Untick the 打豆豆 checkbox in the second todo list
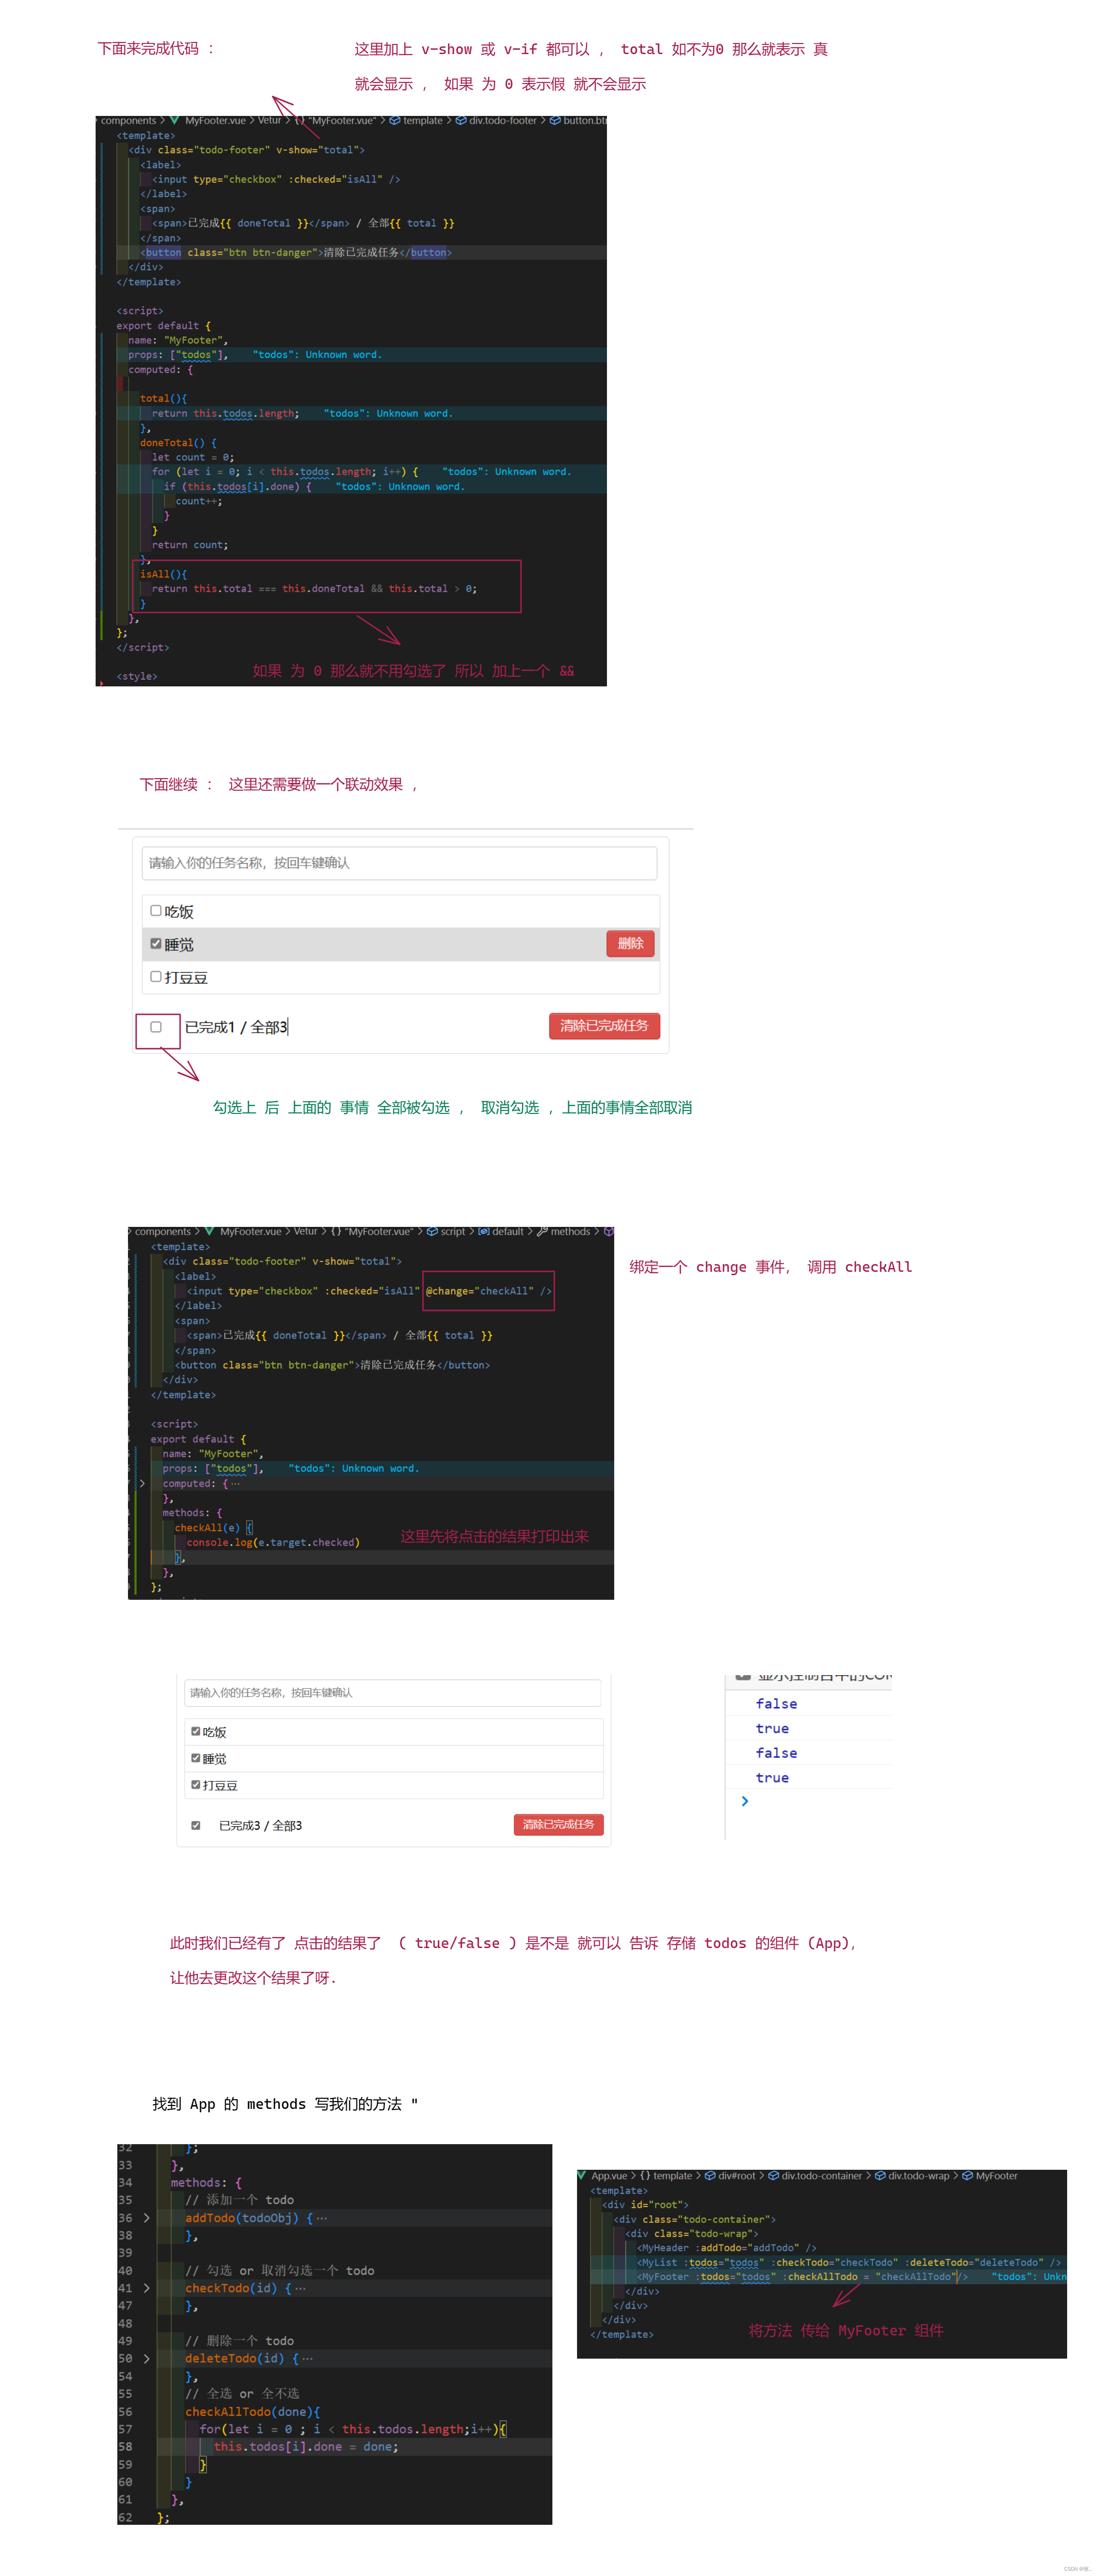Image resolution: width=1099 pixels, height=2576 pixels. click(195, 1784)
